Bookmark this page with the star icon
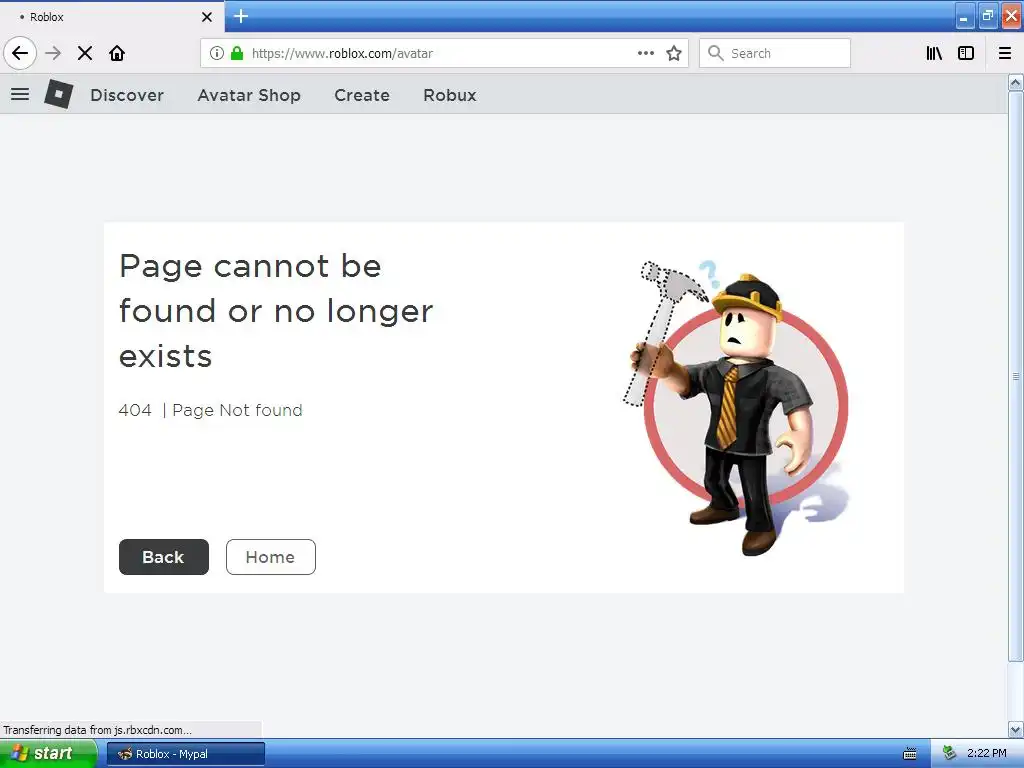This screenshot has height=768, width=1024. click(674, 53)
